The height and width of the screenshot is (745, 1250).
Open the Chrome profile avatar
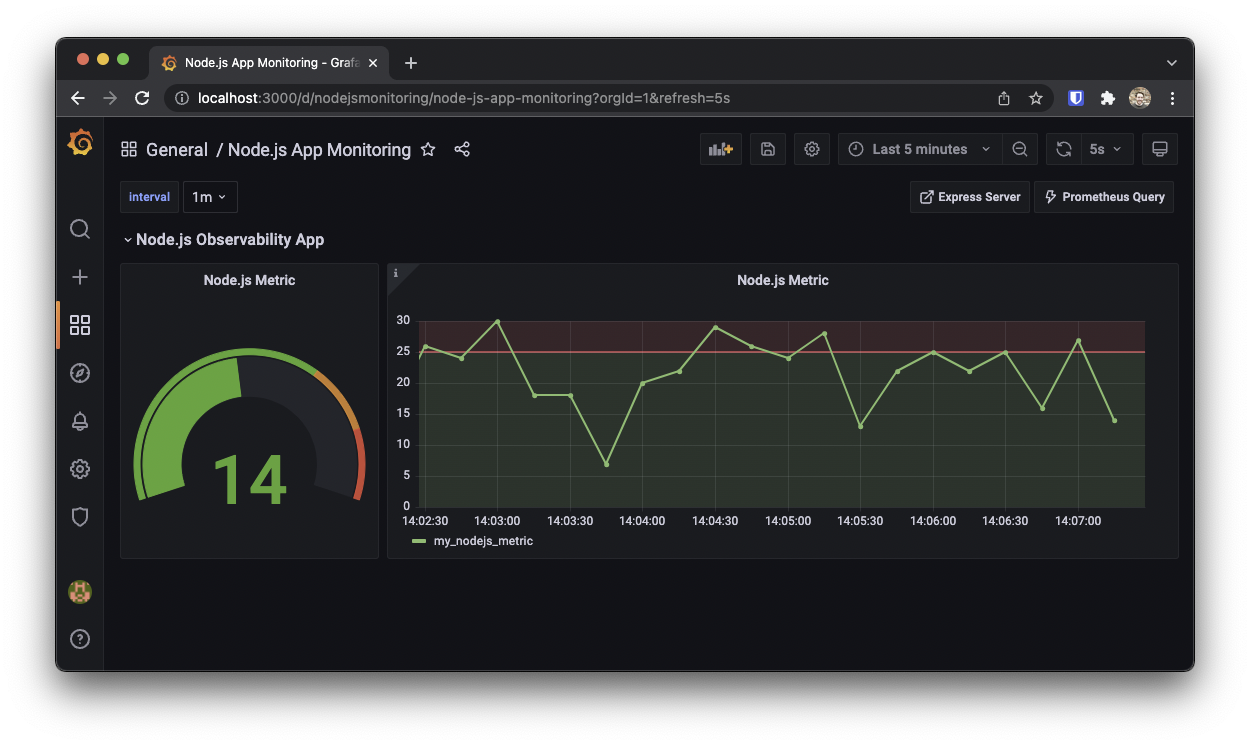point(1140,98)
